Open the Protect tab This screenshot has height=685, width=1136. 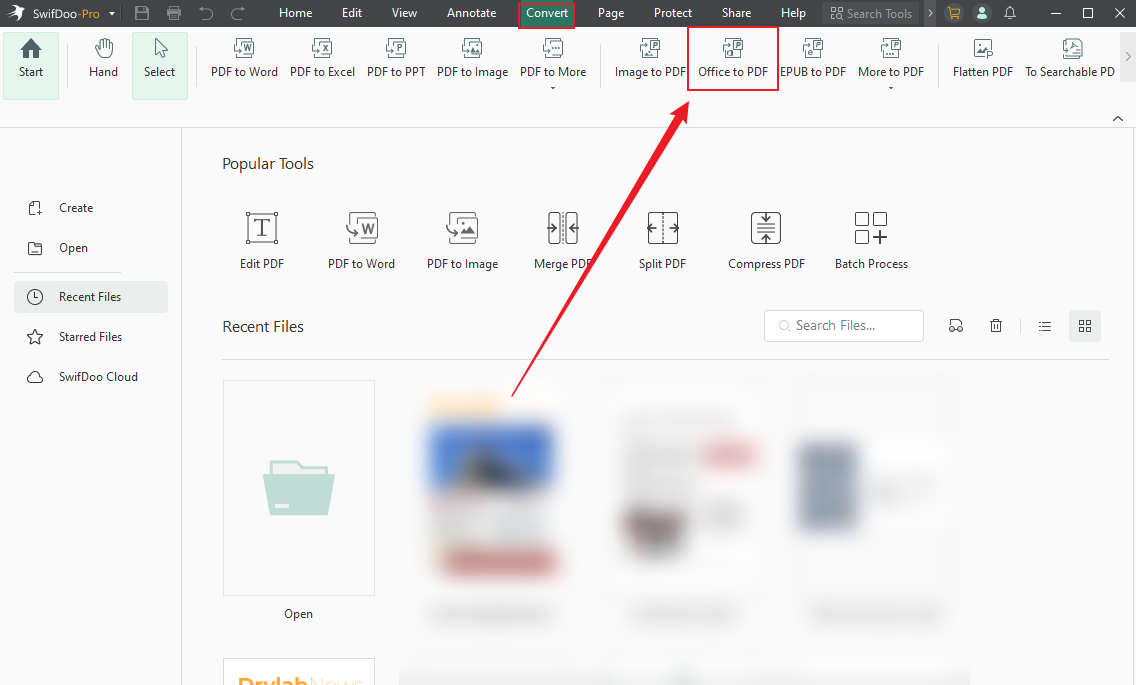[x=673, y=13]
